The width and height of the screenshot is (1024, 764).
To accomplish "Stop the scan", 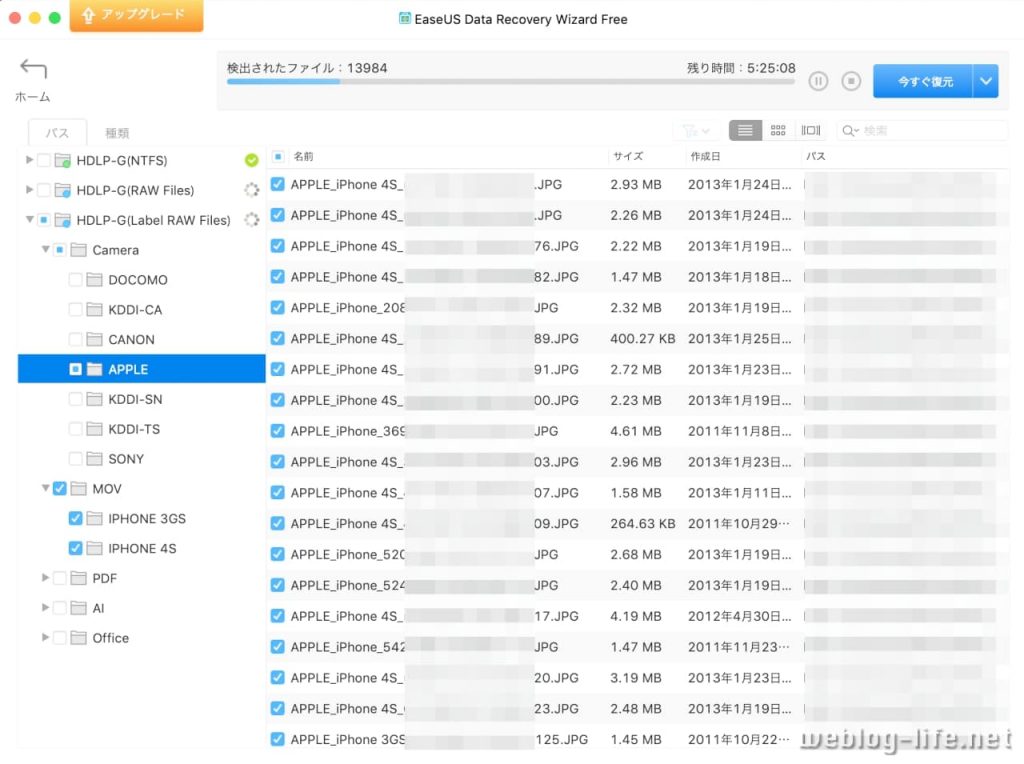I will point(850,81).
